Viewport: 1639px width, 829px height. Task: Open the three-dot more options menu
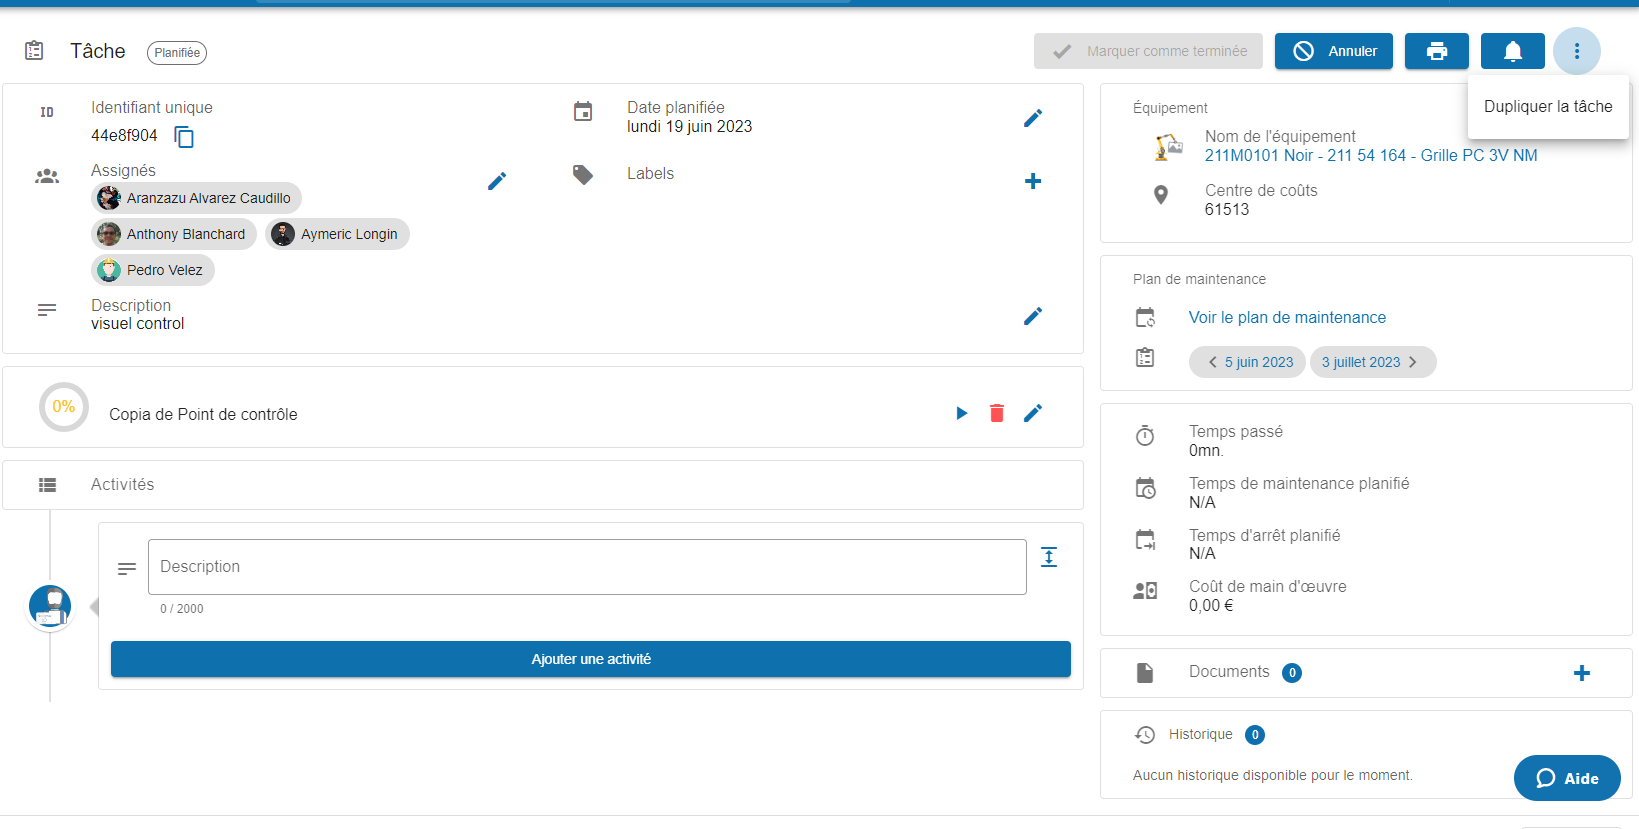click(x=1577, y=51)
